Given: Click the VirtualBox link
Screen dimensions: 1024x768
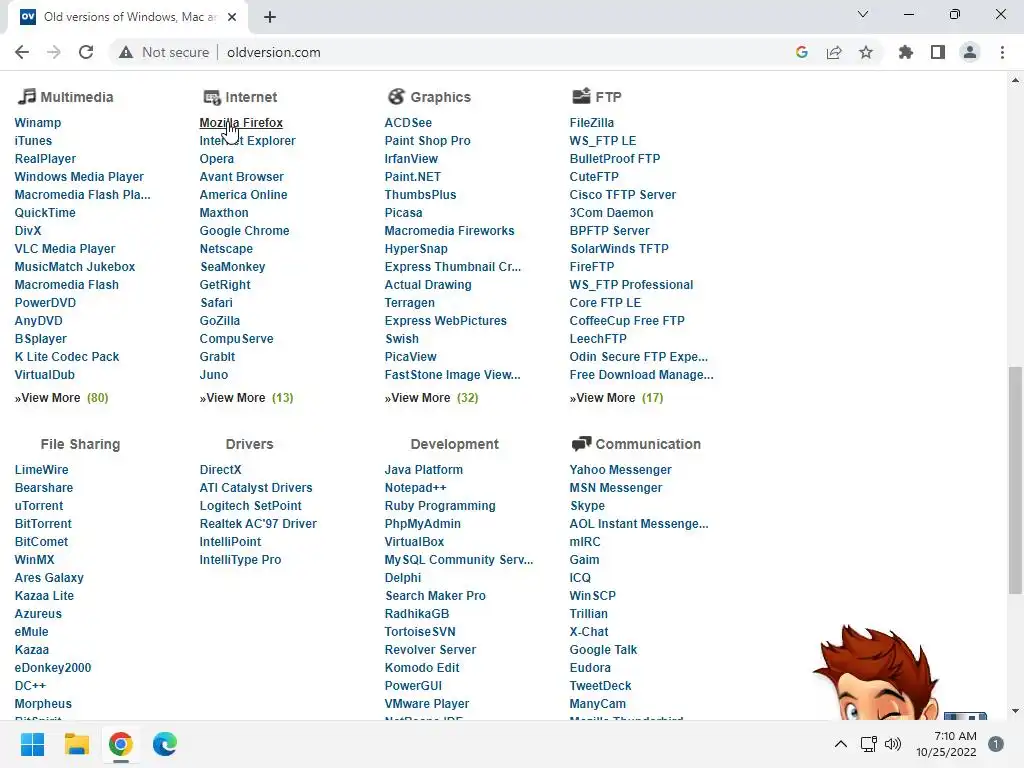Looking at the screenshot, I should 414,541.
